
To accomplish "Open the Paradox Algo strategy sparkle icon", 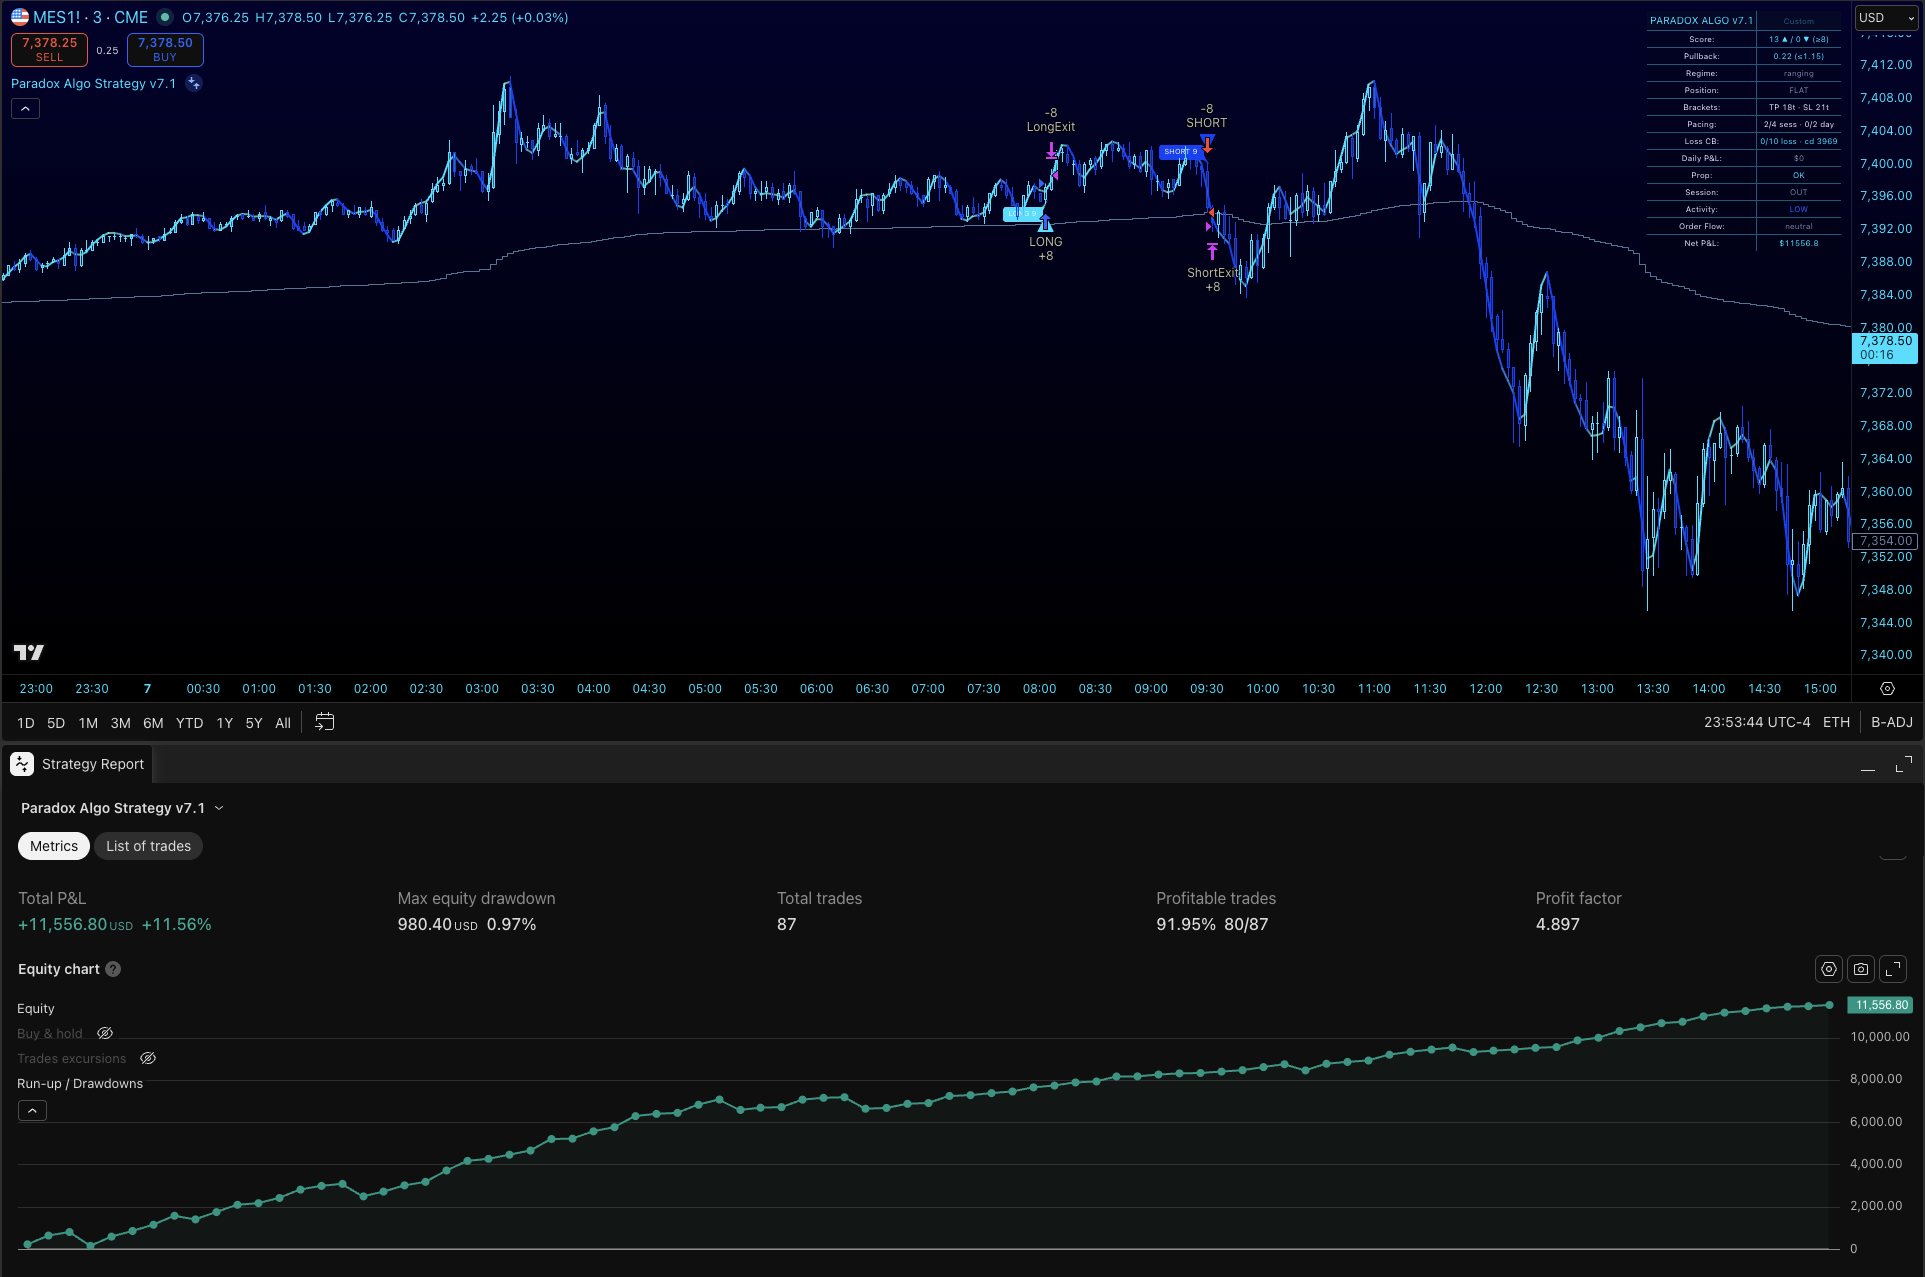I will [194, 84].
